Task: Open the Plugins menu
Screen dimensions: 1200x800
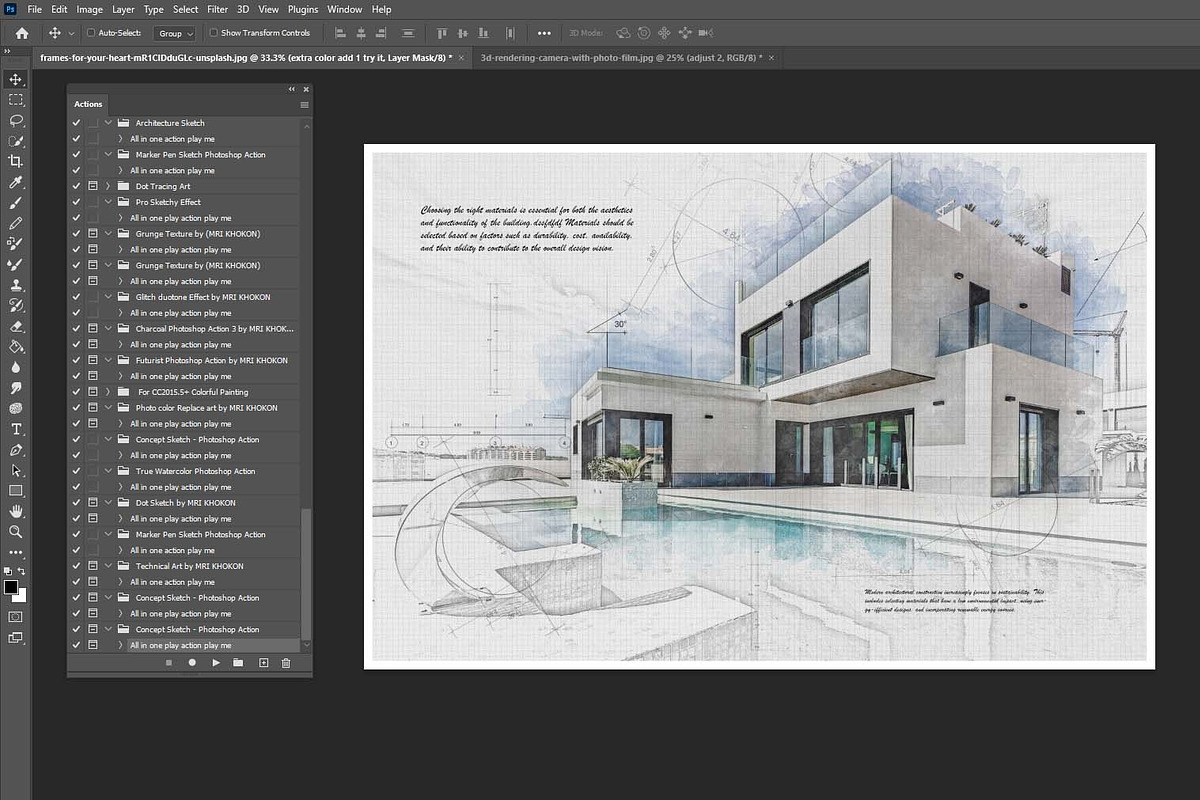Action: [x=302, y=9]
